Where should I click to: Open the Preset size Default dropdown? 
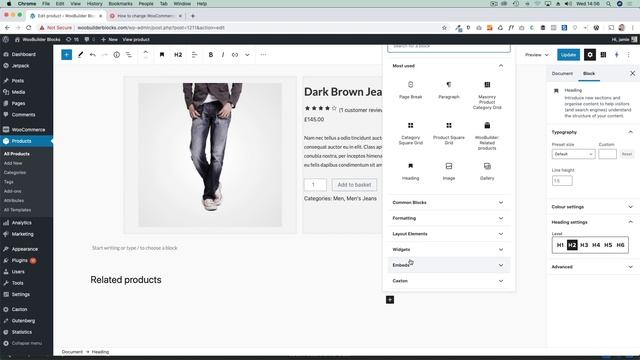[573, 154]
